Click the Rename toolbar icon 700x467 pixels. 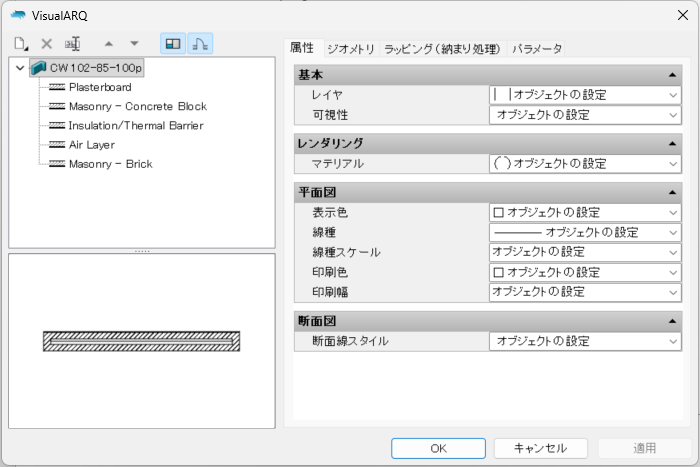point(72,44)
